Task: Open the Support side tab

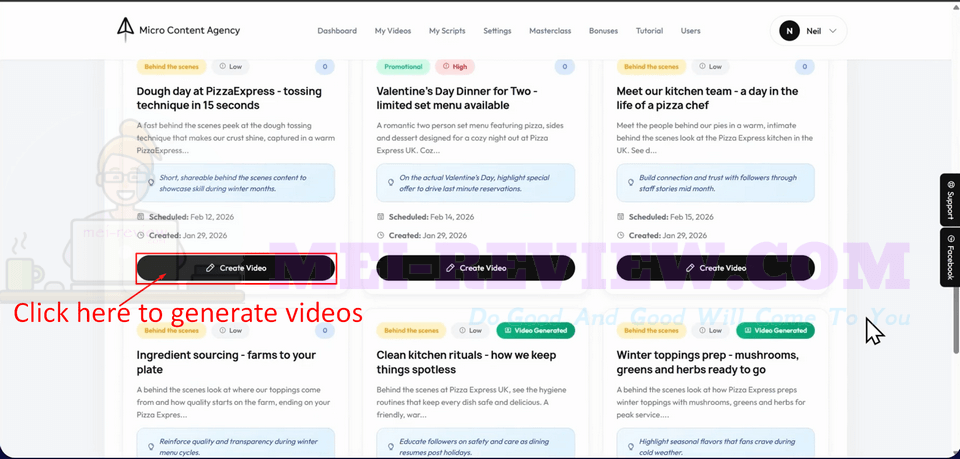Action: [950, 200]
